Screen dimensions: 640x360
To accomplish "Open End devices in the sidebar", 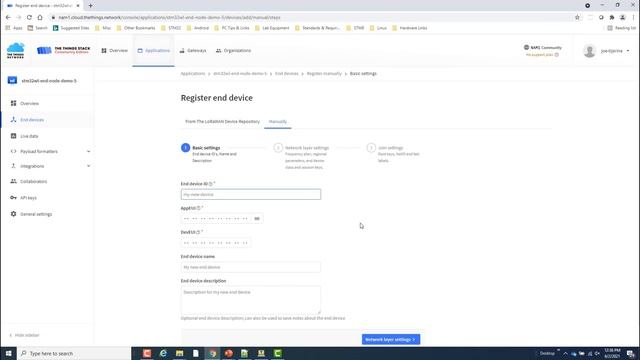I will (x=32, y=120).
